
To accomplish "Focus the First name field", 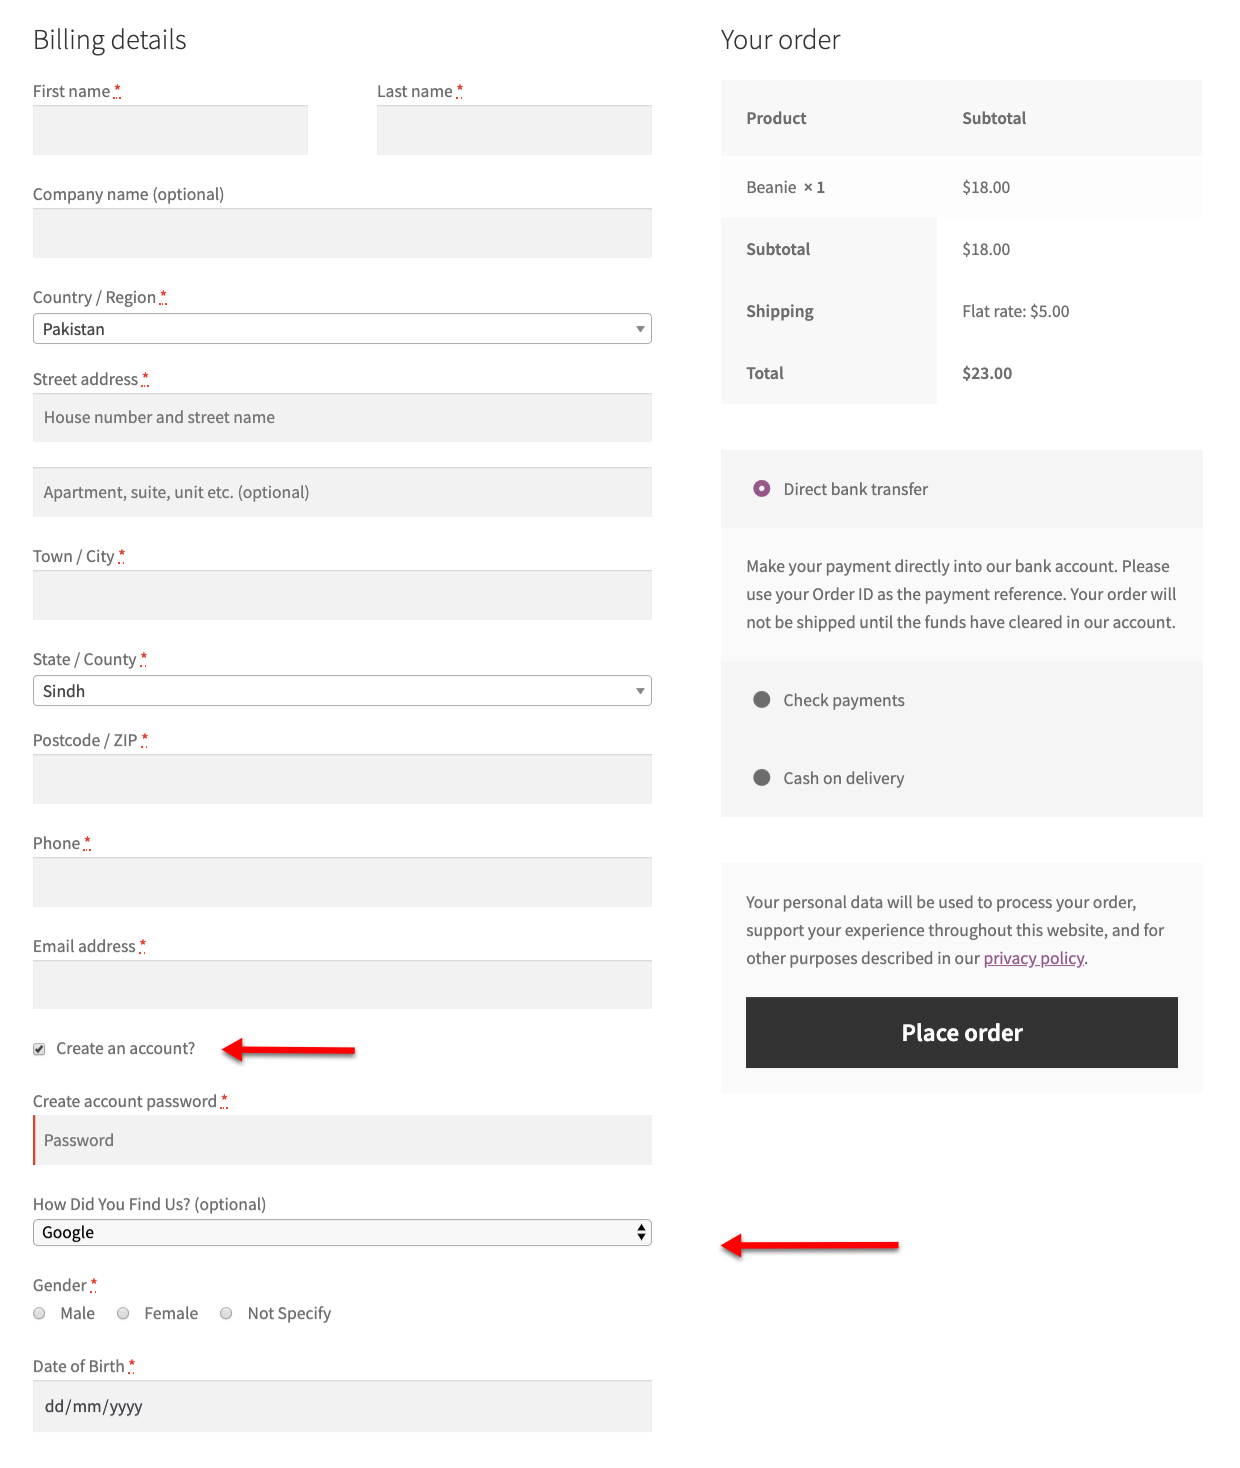I will click(x=170, y=130).
